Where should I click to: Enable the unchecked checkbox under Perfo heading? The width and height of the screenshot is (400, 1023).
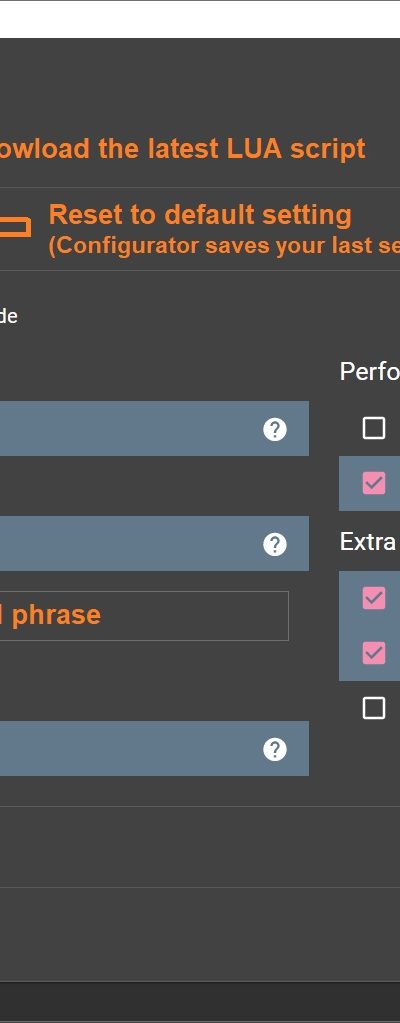click(374, 428)
